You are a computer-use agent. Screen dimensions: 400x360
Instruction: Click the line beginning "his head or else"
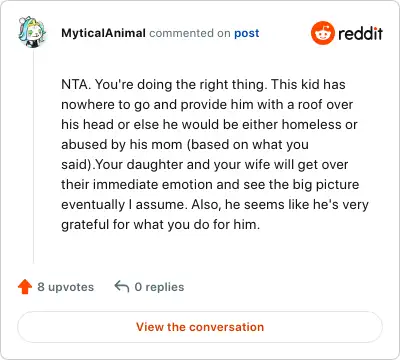pyautogui.click(x=209, y=125)
